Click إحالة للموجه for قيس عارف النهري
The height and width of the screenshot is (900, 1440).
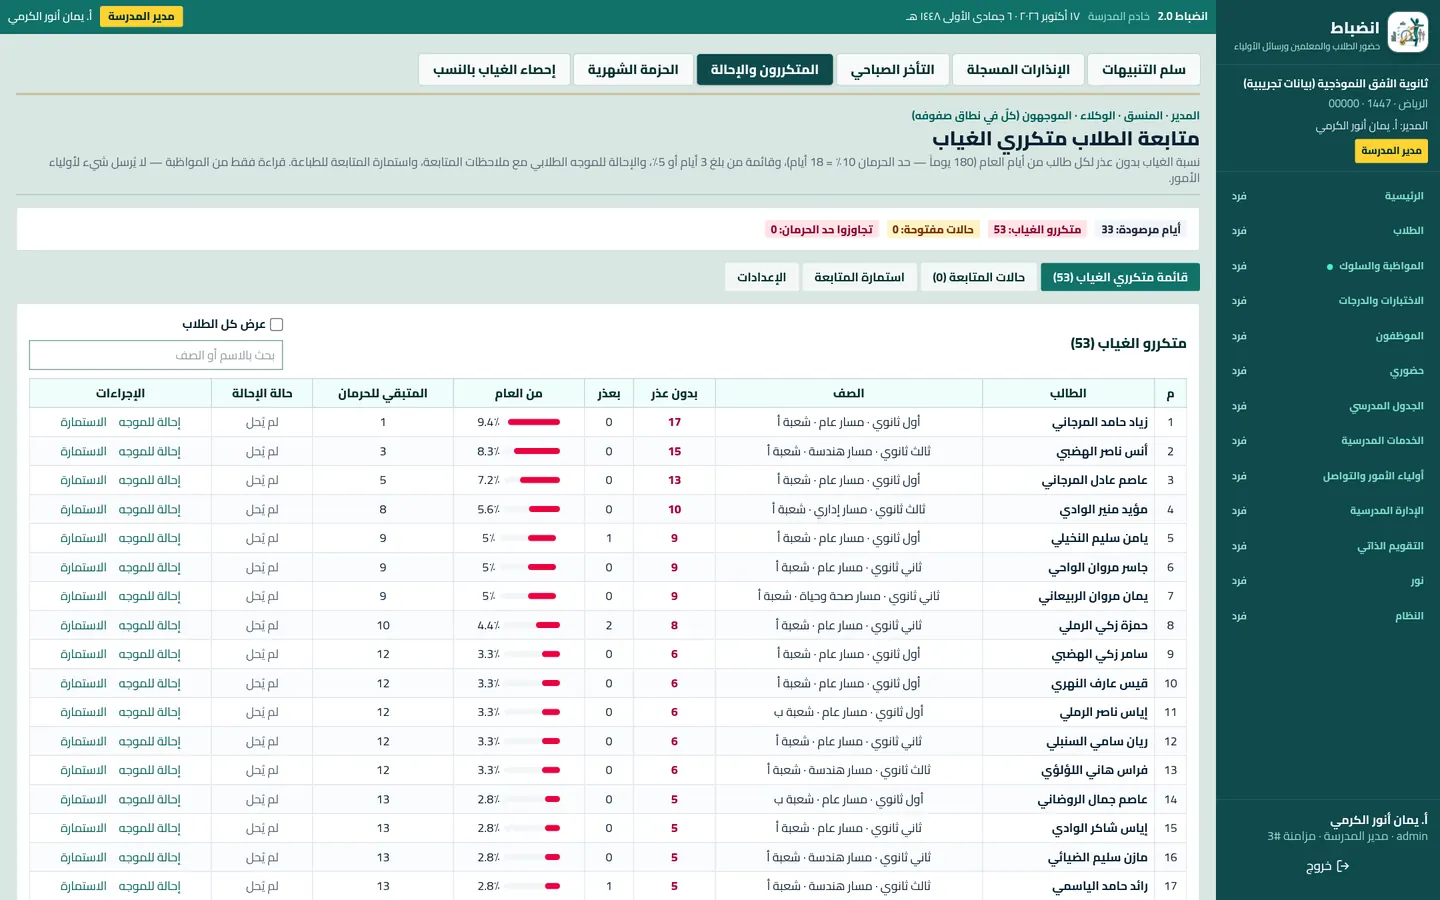(x=150, y=683)
